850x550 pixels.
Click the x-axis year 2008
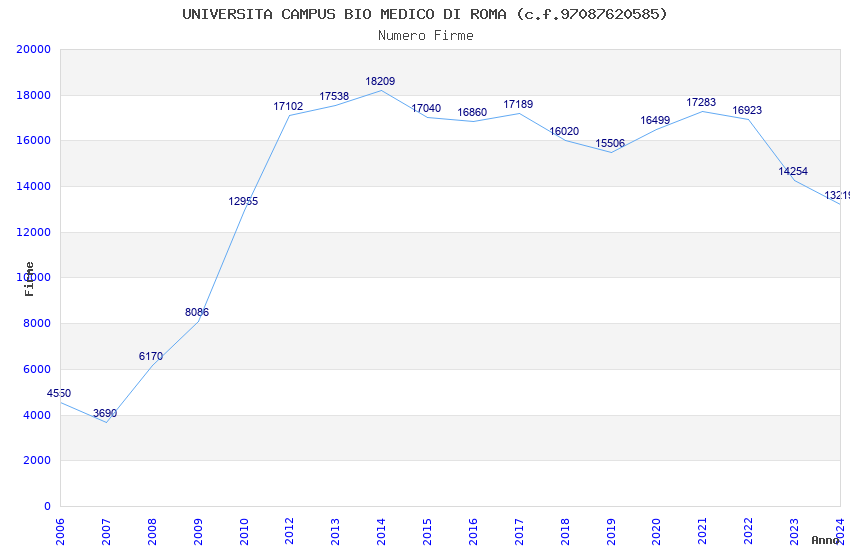click(152, 532)
